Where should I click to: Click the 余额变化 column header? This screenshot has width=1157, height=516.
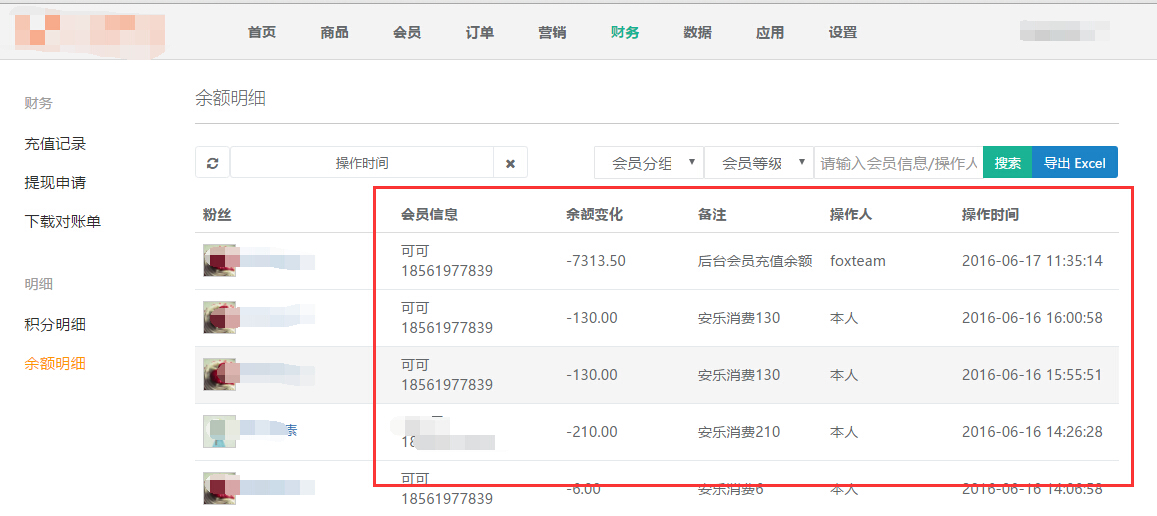(x=595, y=215)
